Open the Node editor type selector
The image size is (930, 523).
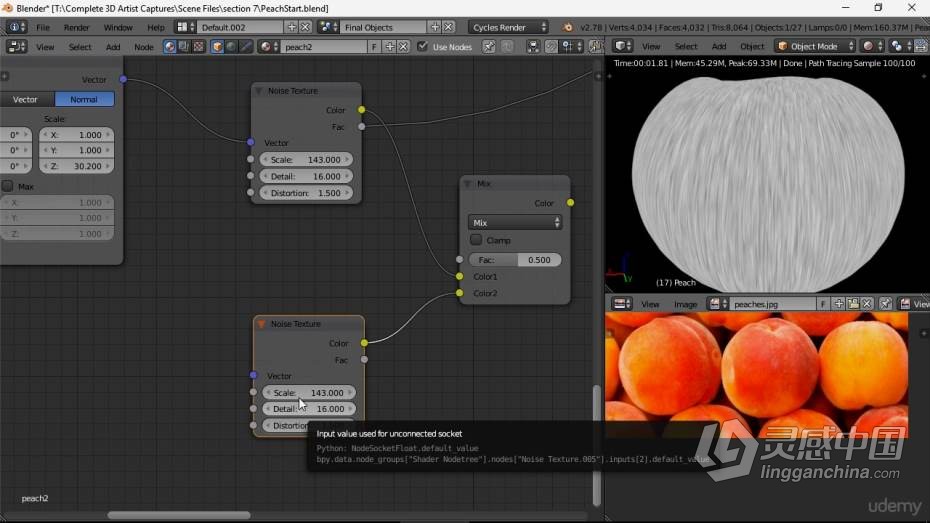point(17,47)
